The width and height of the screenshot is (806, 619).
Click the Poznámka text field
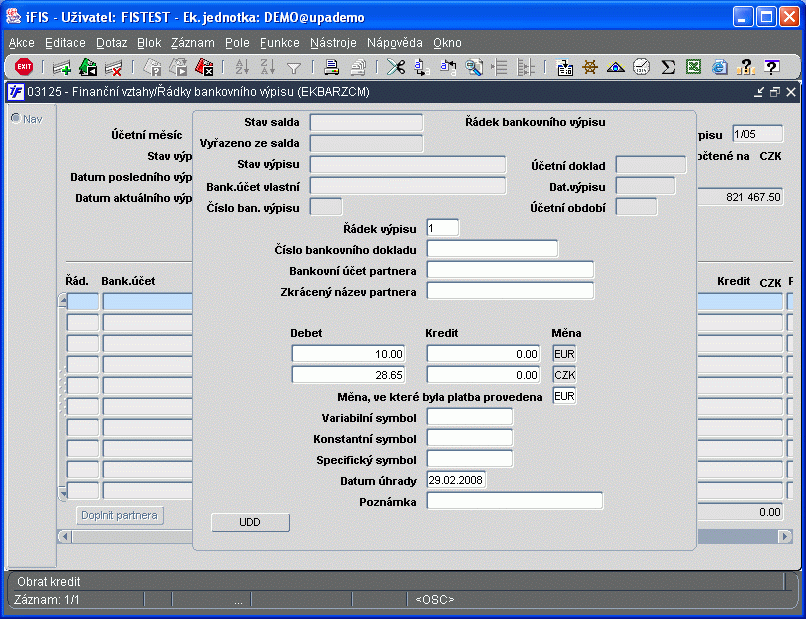(x=515, y=501)
